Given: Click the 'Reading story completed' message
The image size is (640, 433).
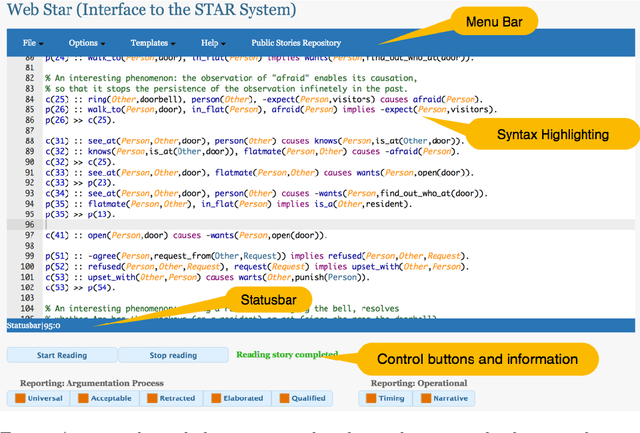Looking at the screenshot, I should coord(285,354).
